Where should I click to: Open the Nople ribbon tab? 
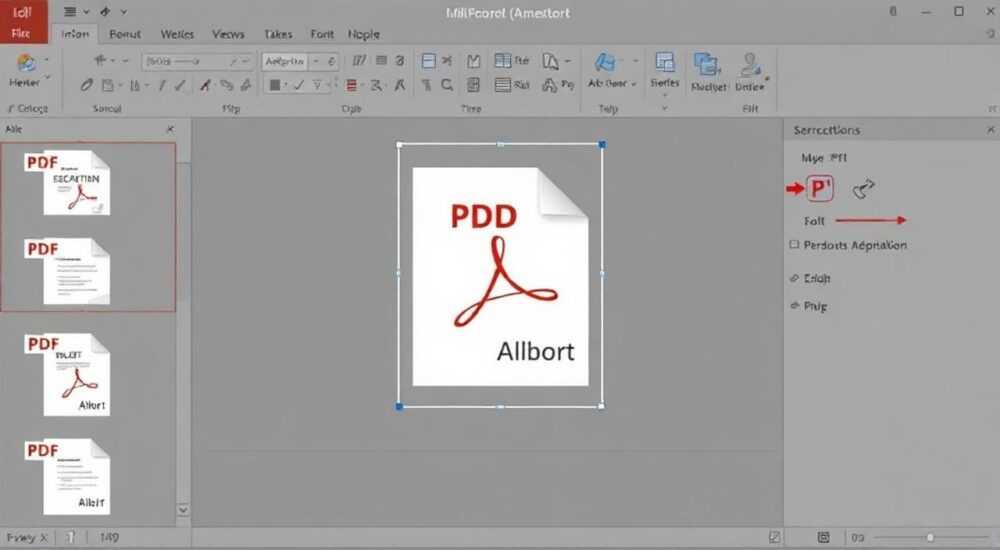tap(364, 34)
